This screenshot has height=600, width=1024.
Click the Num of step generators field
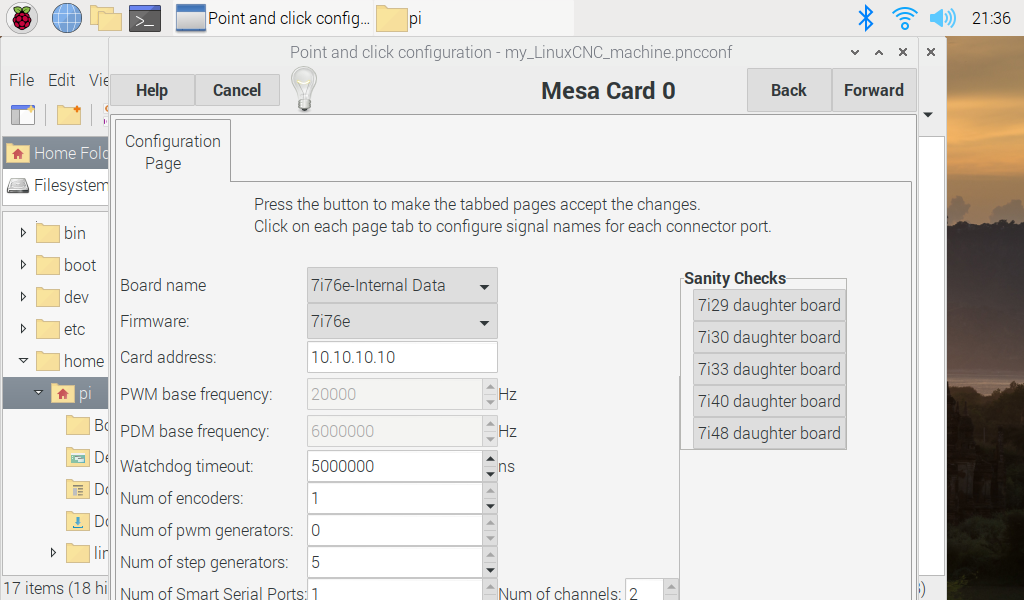pyautogui.click(x=395, y=562)
